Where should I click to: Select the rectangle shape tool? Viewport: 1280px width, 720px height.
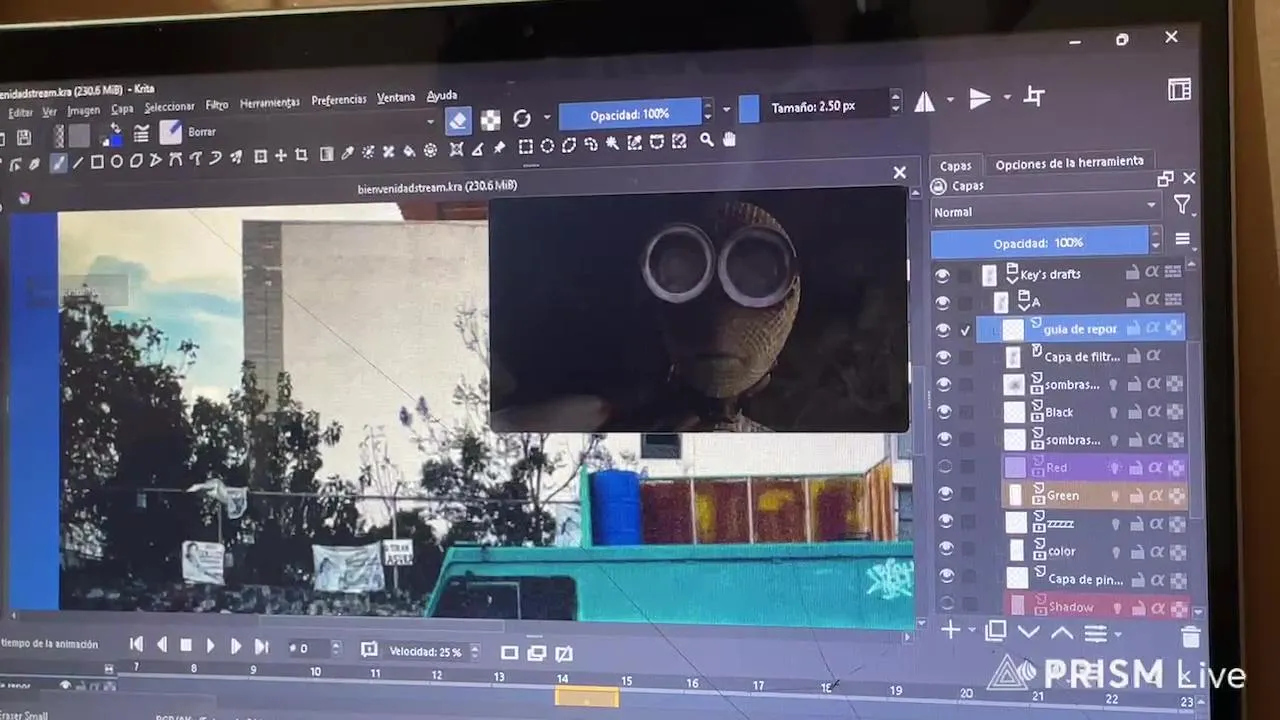97,161
